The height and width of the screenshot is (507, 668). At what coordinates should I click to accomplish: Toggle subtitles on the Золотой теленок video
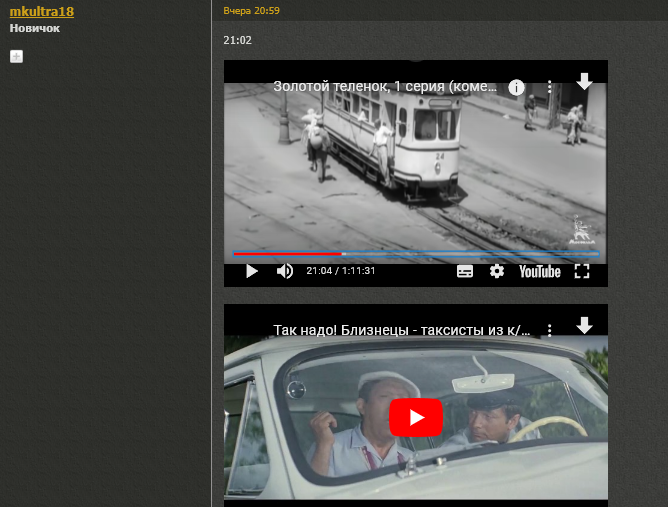point(465,271)
